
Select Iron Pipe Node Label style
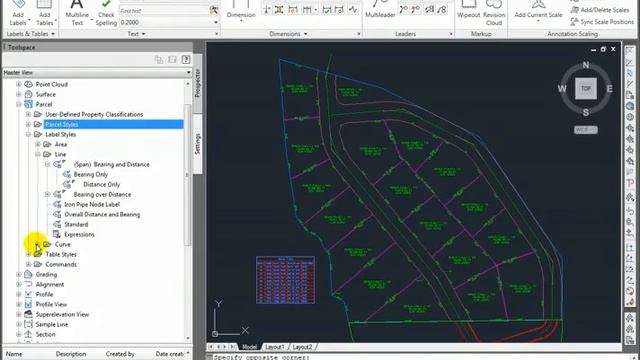[x=92, y=204]
